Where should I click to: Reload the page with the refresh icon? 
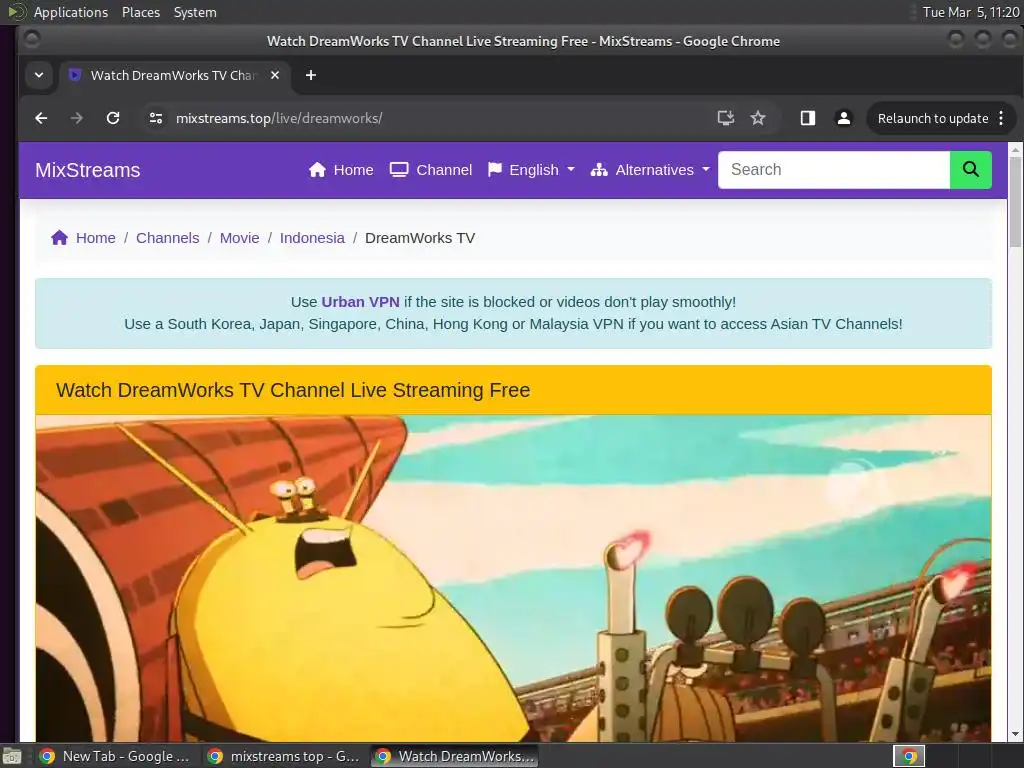[x=113, y=118]
